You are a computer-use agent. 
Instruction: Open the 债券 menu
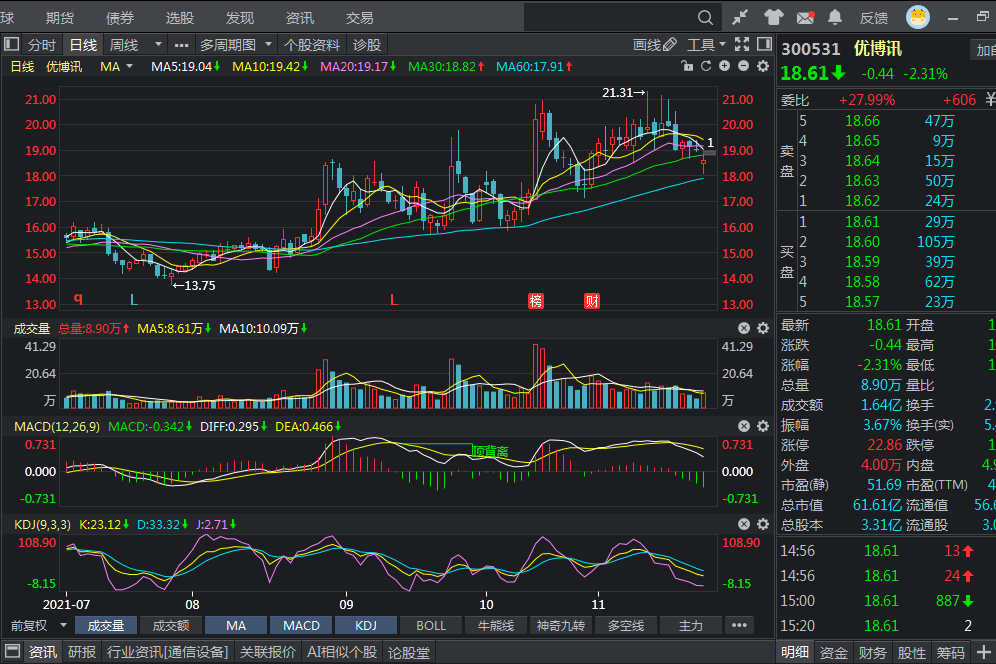click(120, 18)
